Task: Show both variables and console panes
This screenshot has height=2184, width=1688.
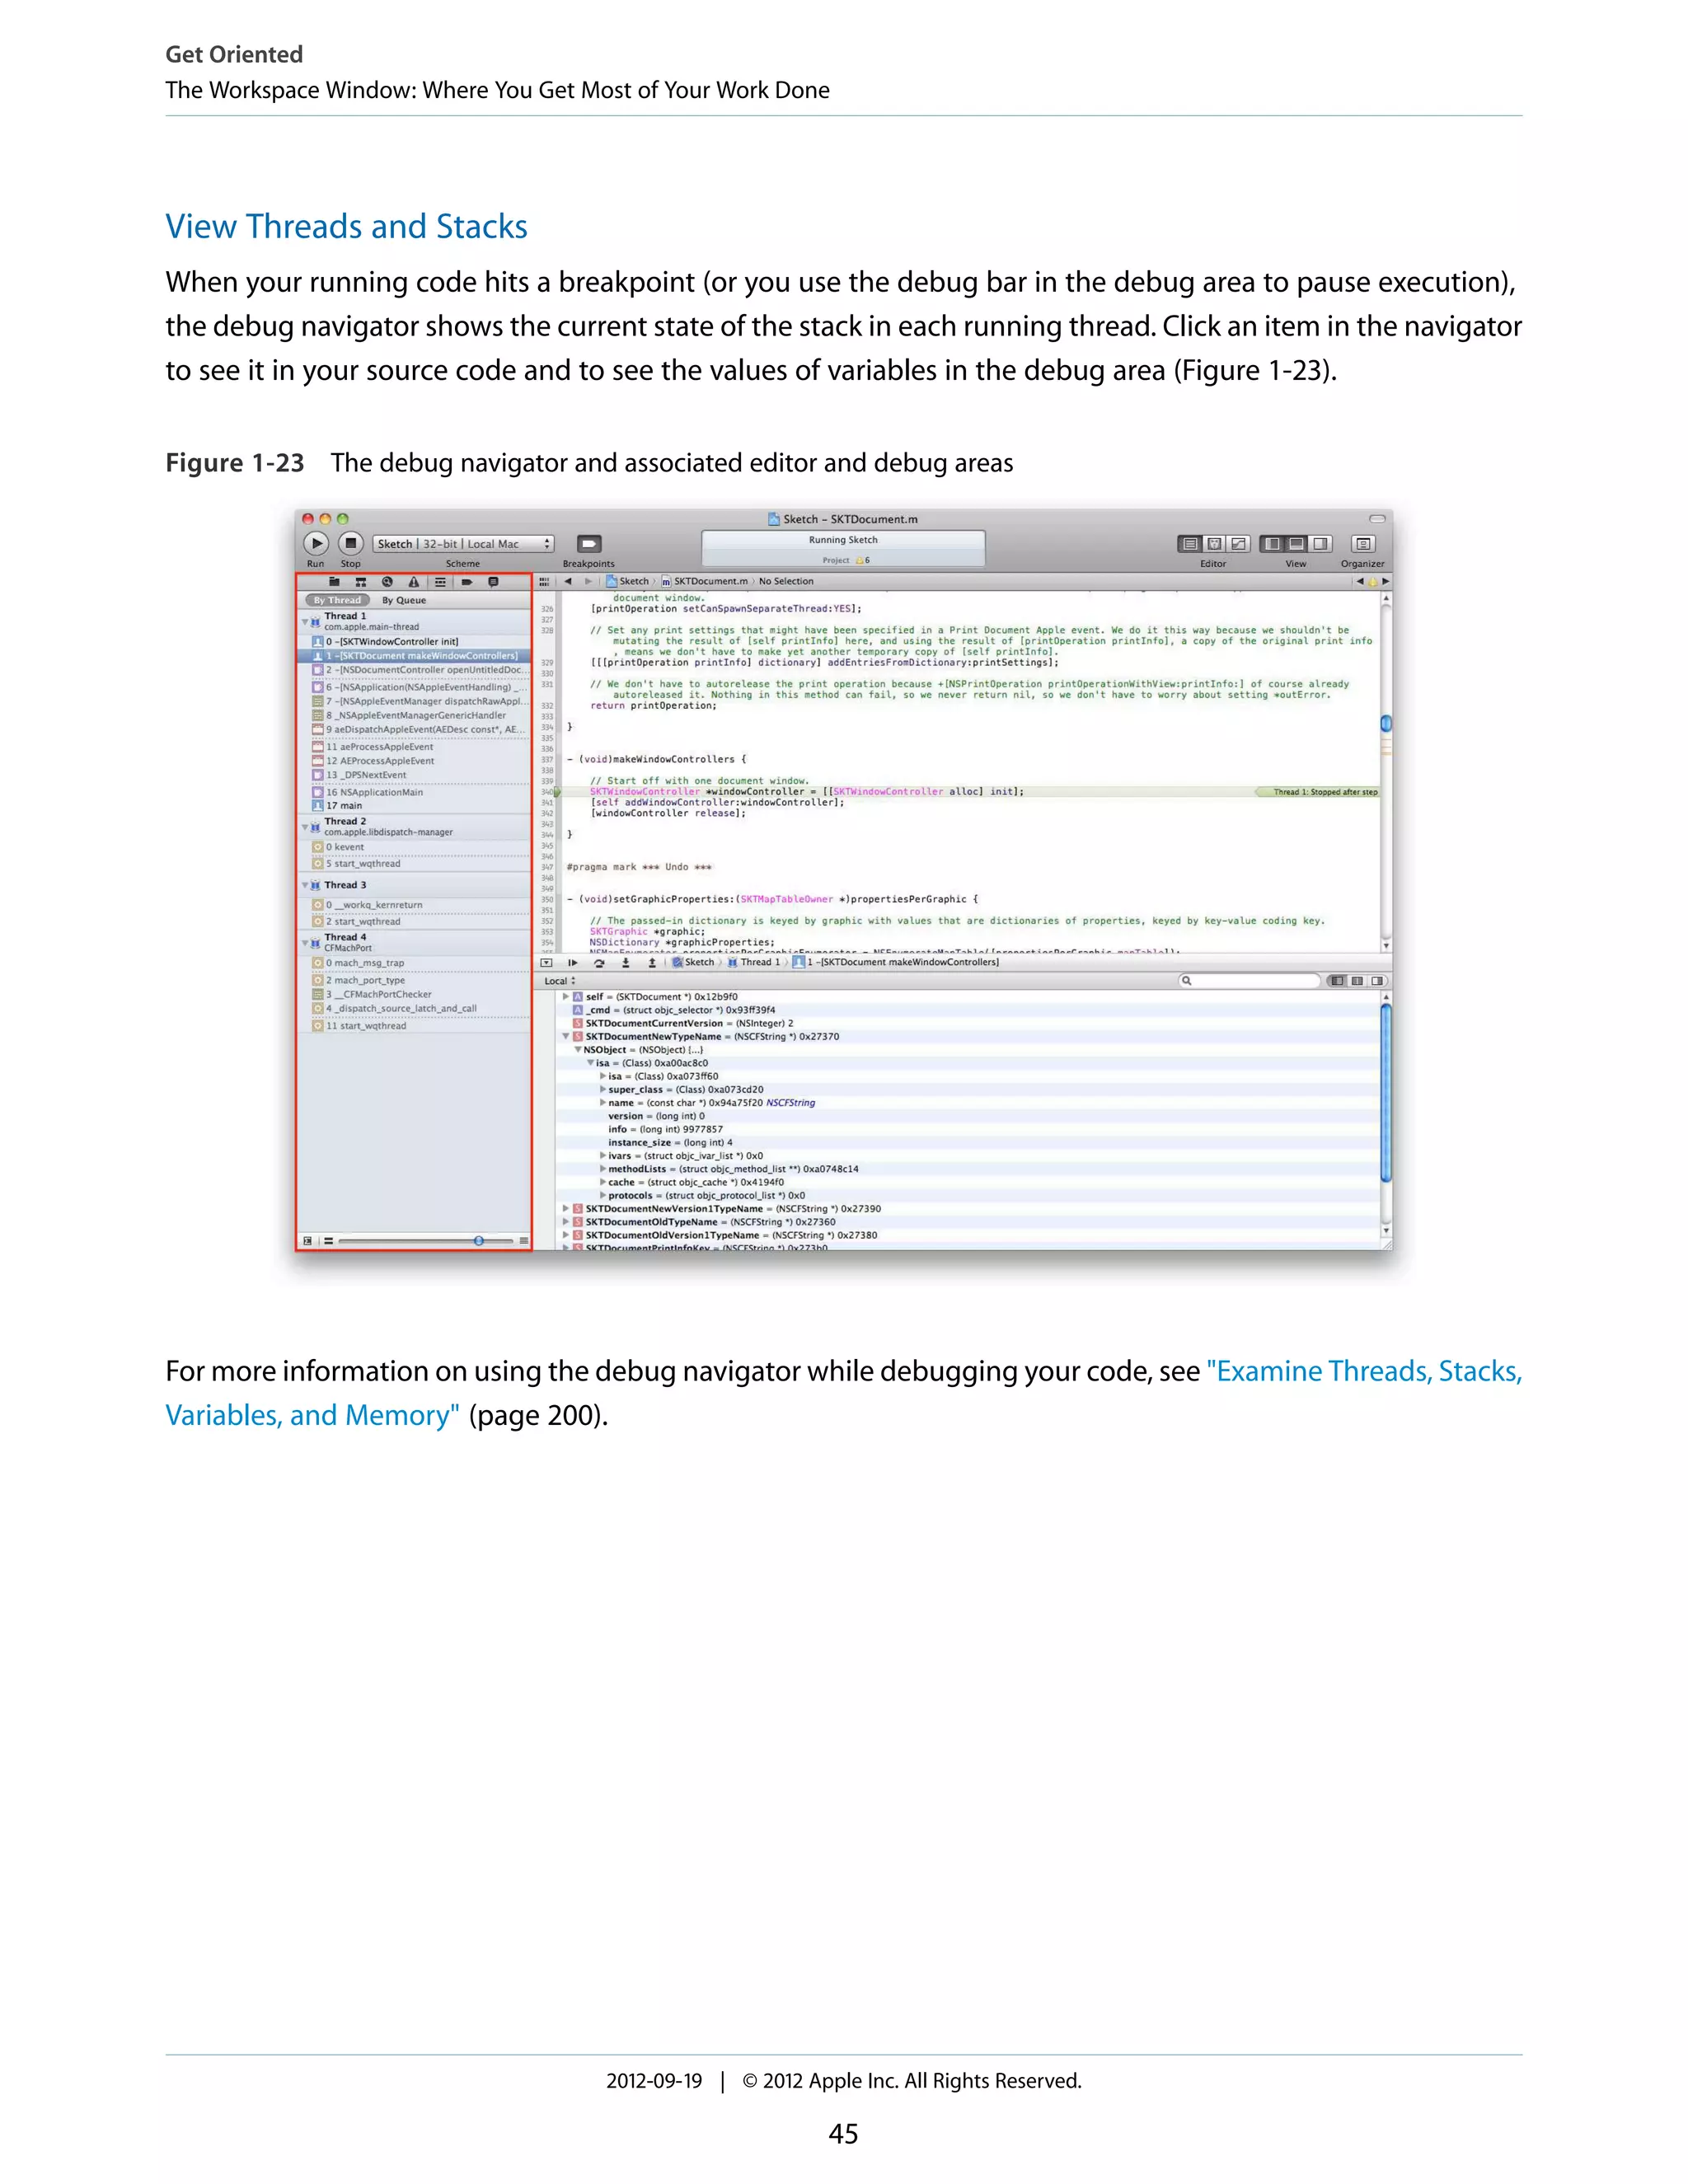Action: click(x=1357, y=981)
